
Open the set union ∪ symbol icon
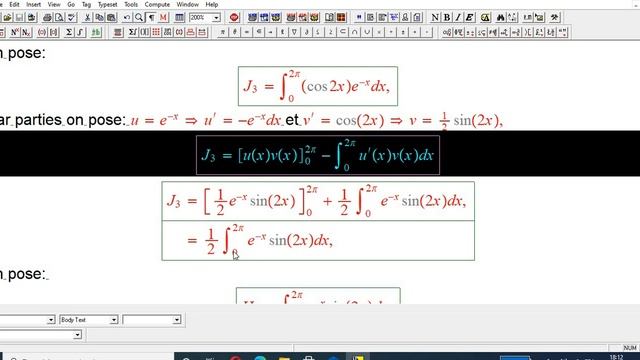point(367,32)
